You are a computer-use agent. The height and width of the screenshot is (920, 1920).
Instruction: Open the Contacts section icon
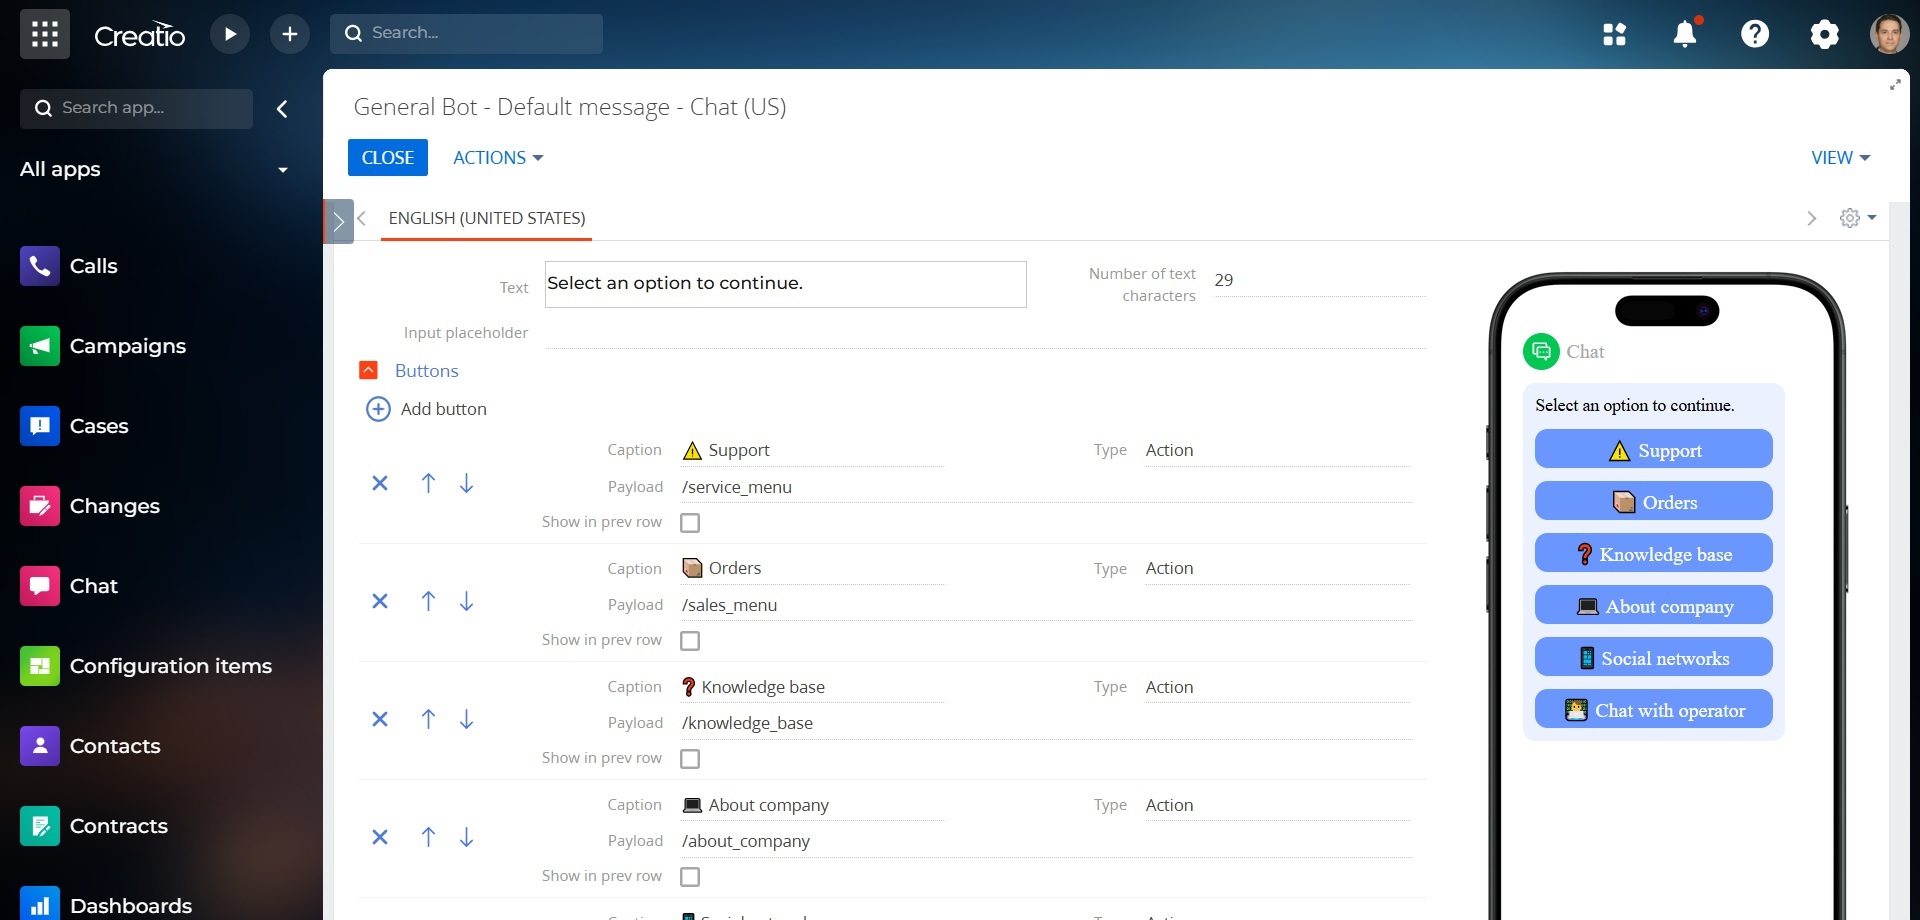(40, 746)
